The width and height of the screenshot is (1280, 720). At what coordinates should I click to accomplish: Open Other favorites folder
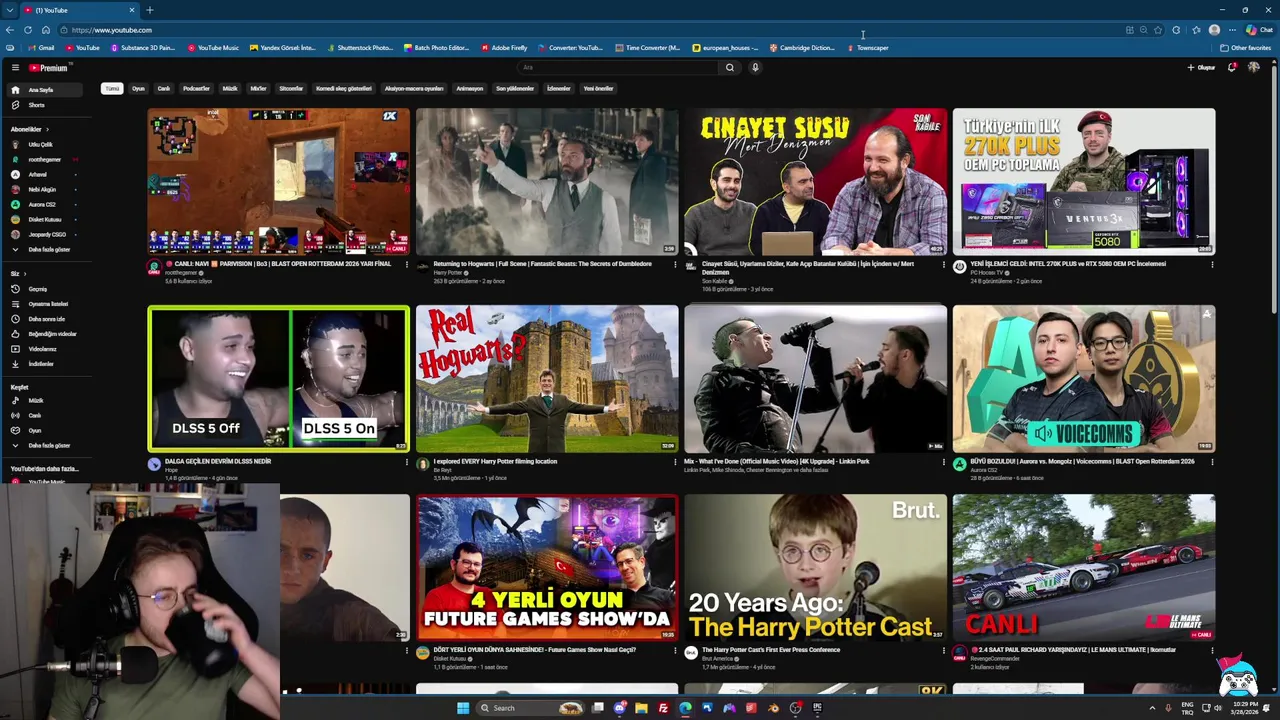coord(1245,48)
